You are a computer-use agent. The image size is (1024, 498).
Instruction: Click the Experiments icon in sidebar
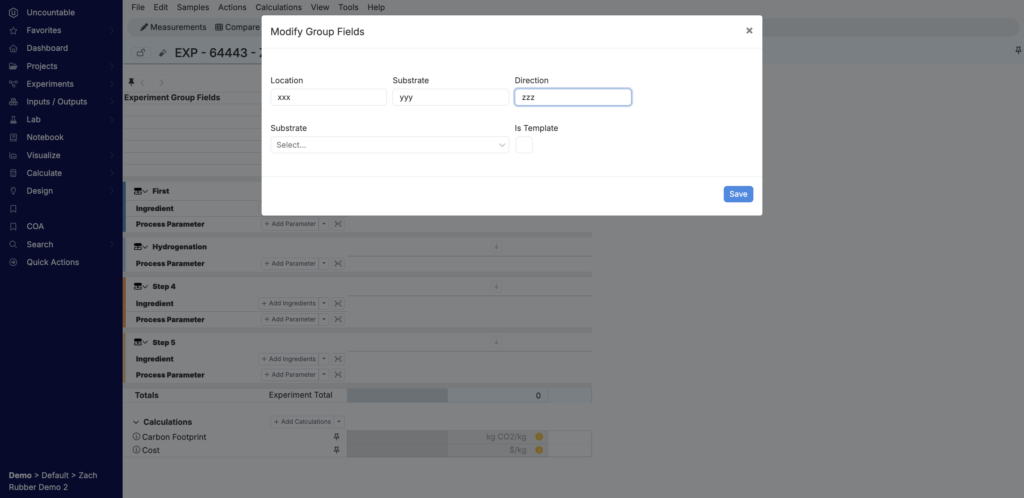(x=13, y=84)
